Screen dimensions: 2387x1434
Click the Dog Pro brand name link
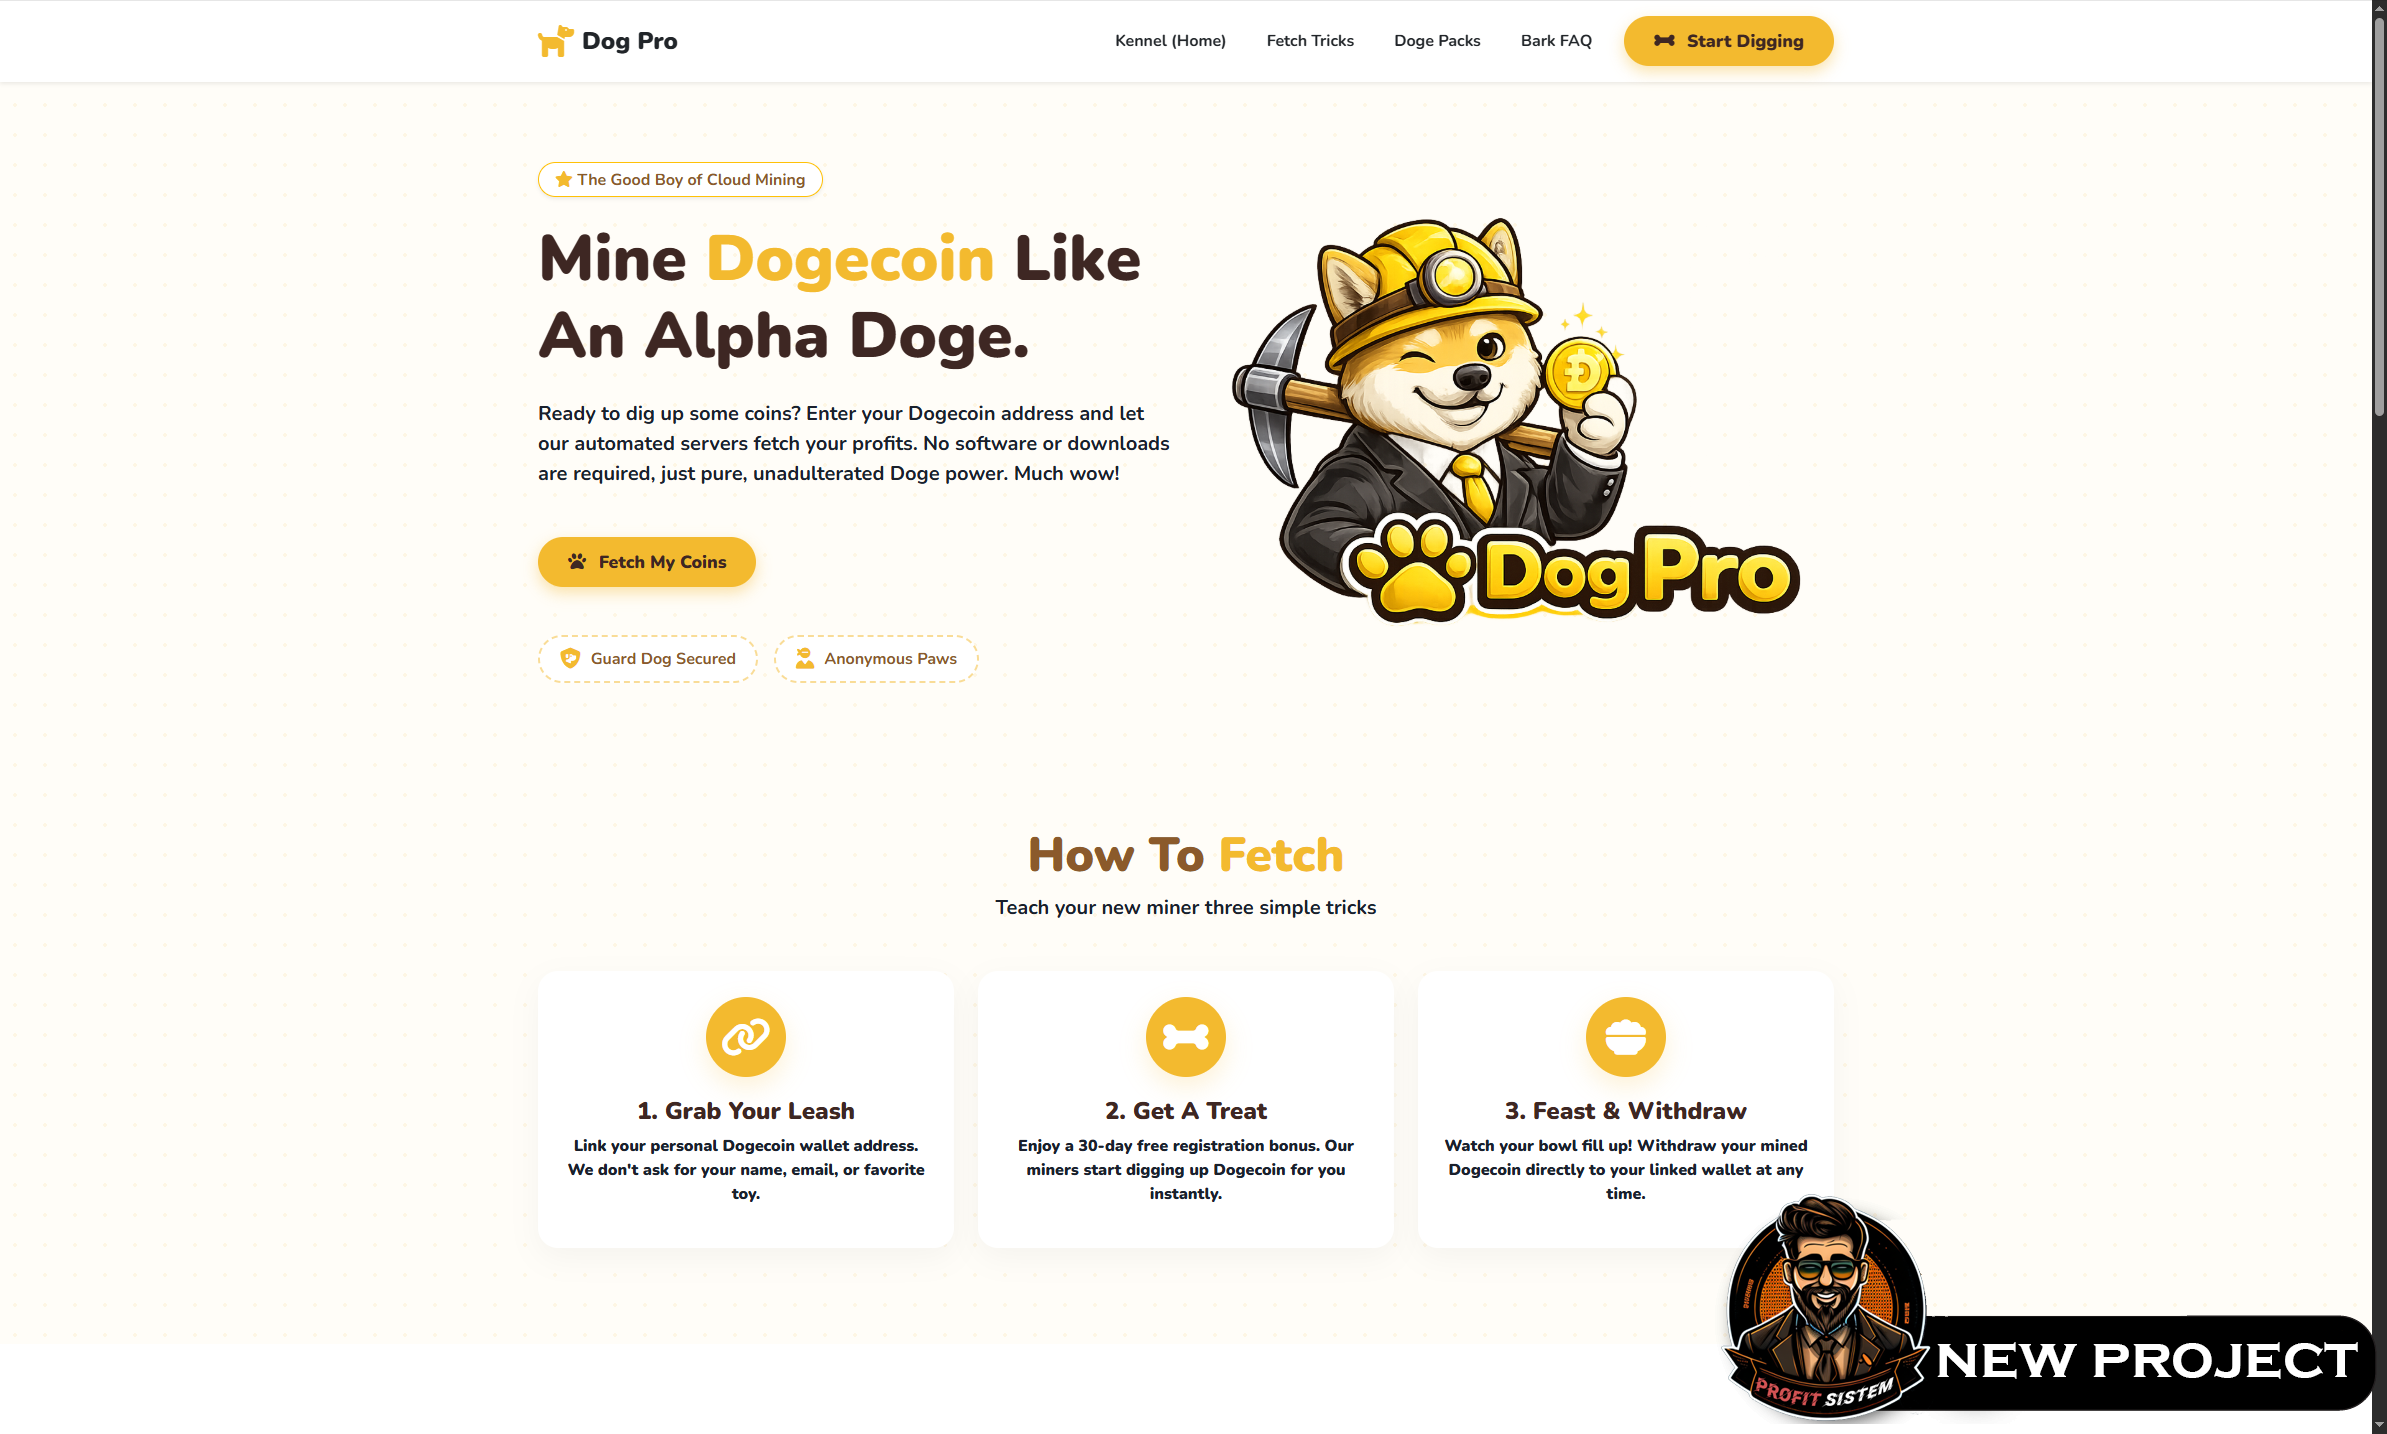[x=630, y=41]
